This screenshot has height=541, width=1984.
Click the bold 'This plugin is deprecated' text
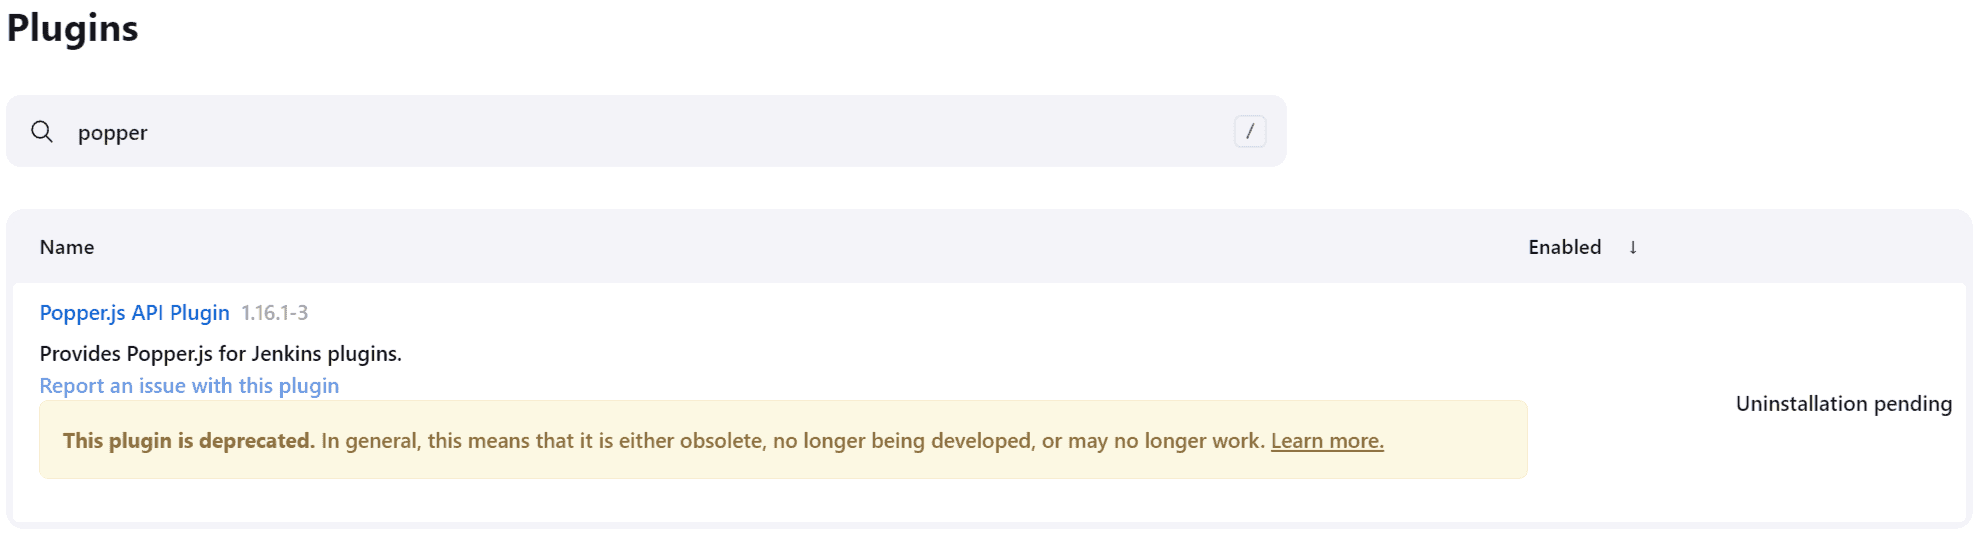pos(188,441)
